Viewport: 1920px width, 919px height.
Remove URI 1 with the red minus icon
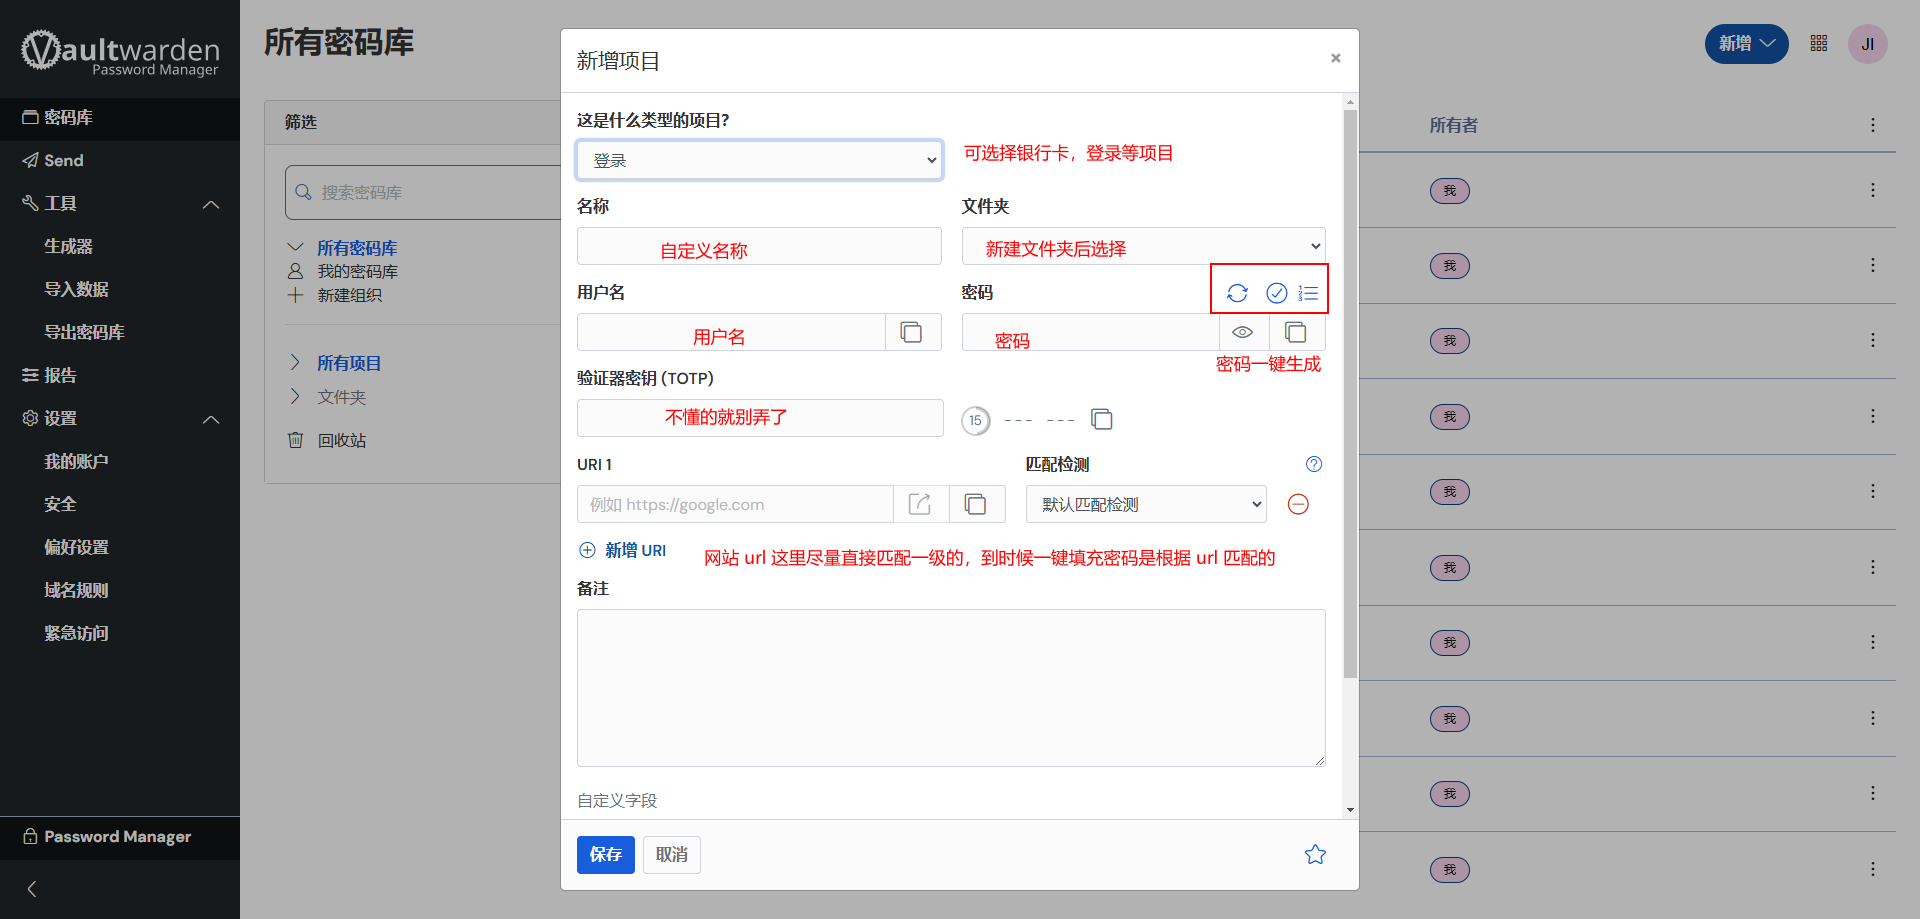pyautogui.click(x=1298, y=504)
